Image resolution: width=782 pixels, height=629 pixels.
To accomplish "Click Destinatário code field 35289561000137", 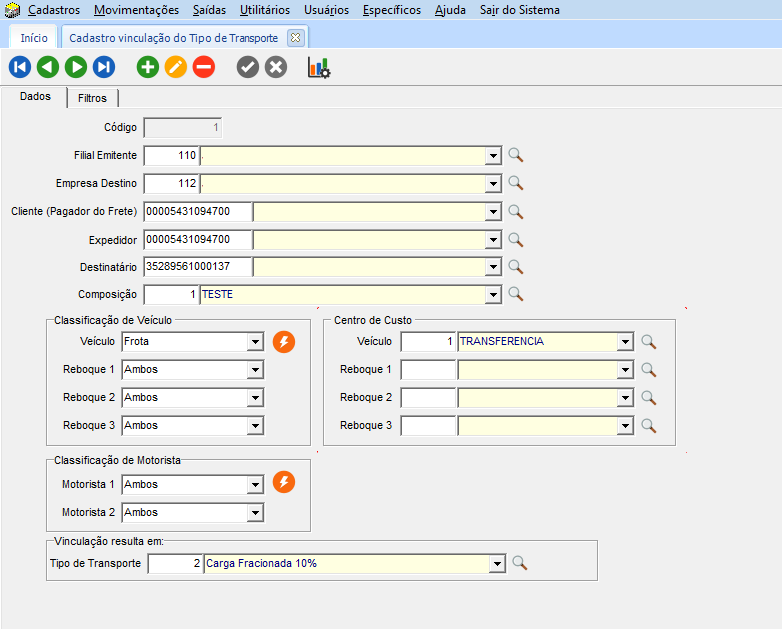I will click(197, 267).
